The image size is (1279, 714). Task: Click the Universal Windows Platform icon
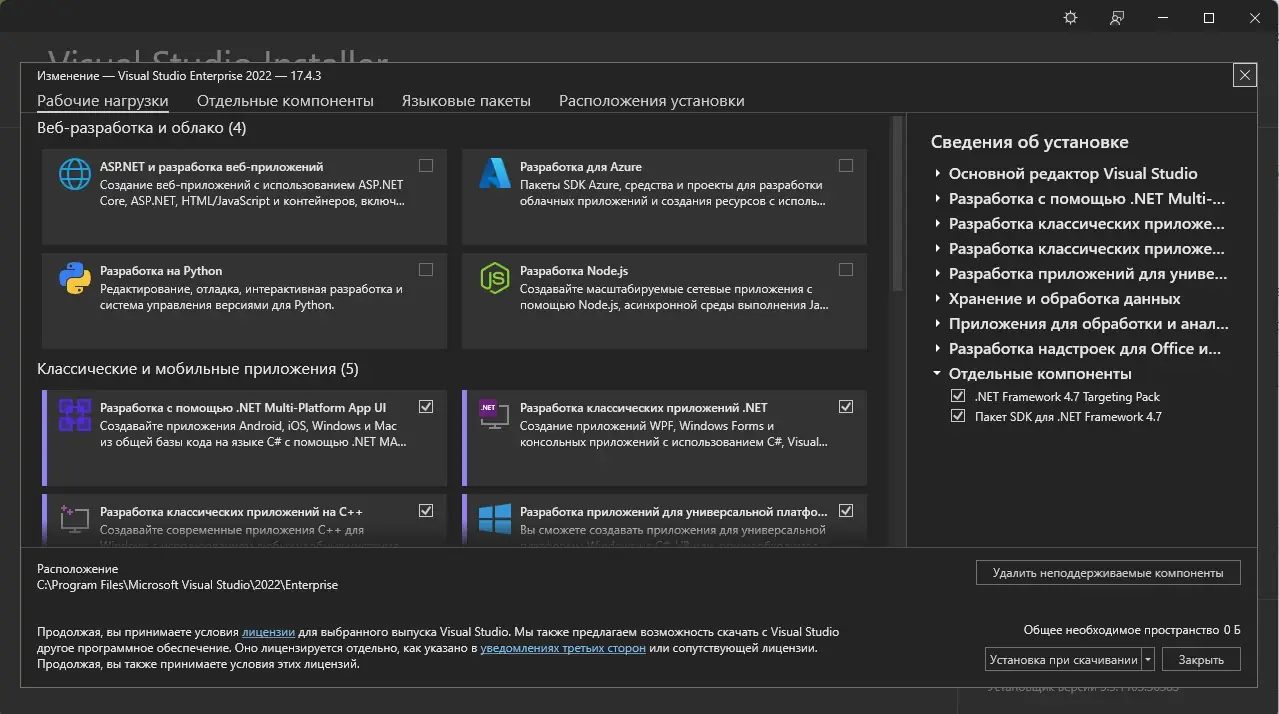[495, 518]
